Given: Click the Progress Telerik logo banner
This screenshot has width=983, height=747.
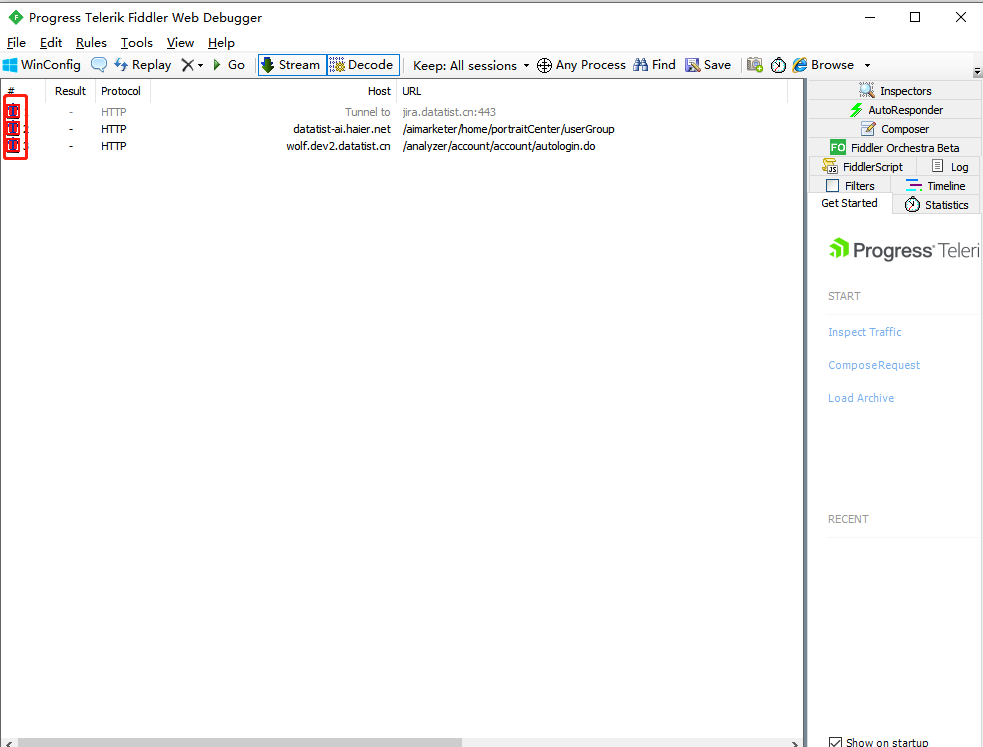Looking at the screenshot, I should point(903,249).
